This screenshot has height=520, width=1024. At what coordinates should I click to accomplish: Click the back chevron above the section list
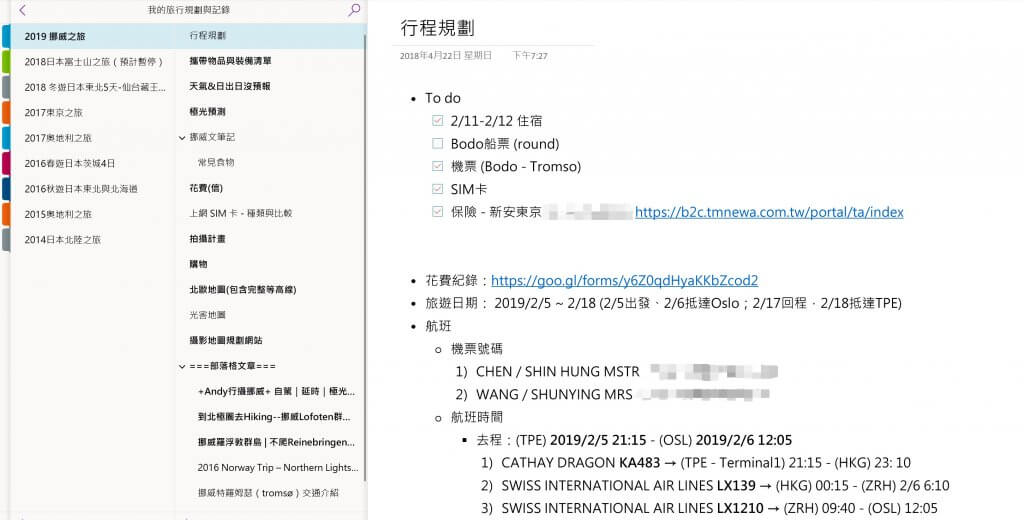22,10
